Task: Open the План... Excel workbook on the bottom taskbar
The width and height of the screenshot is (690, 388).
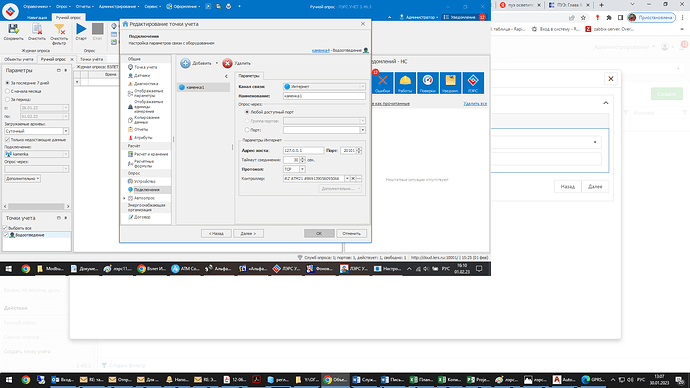Action: [x=421, y=380]
